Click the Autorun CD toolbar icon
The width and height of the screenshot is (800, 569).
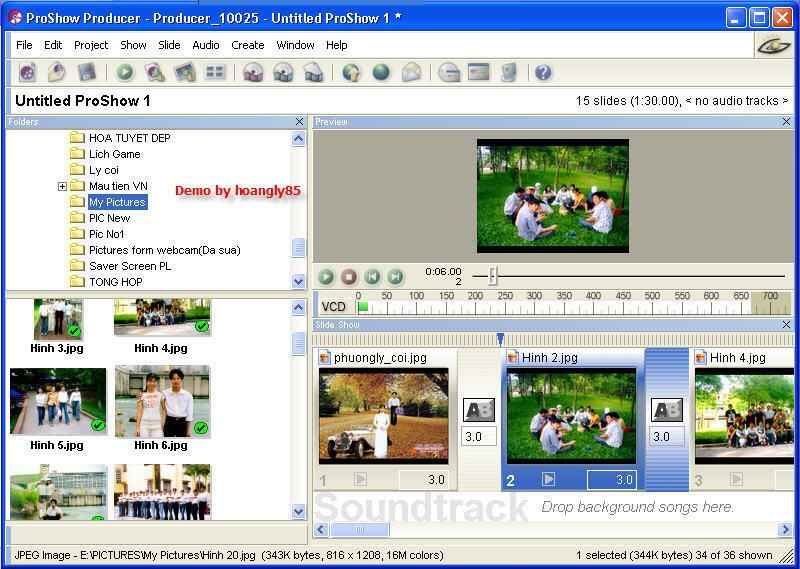[x=449, y=72]
